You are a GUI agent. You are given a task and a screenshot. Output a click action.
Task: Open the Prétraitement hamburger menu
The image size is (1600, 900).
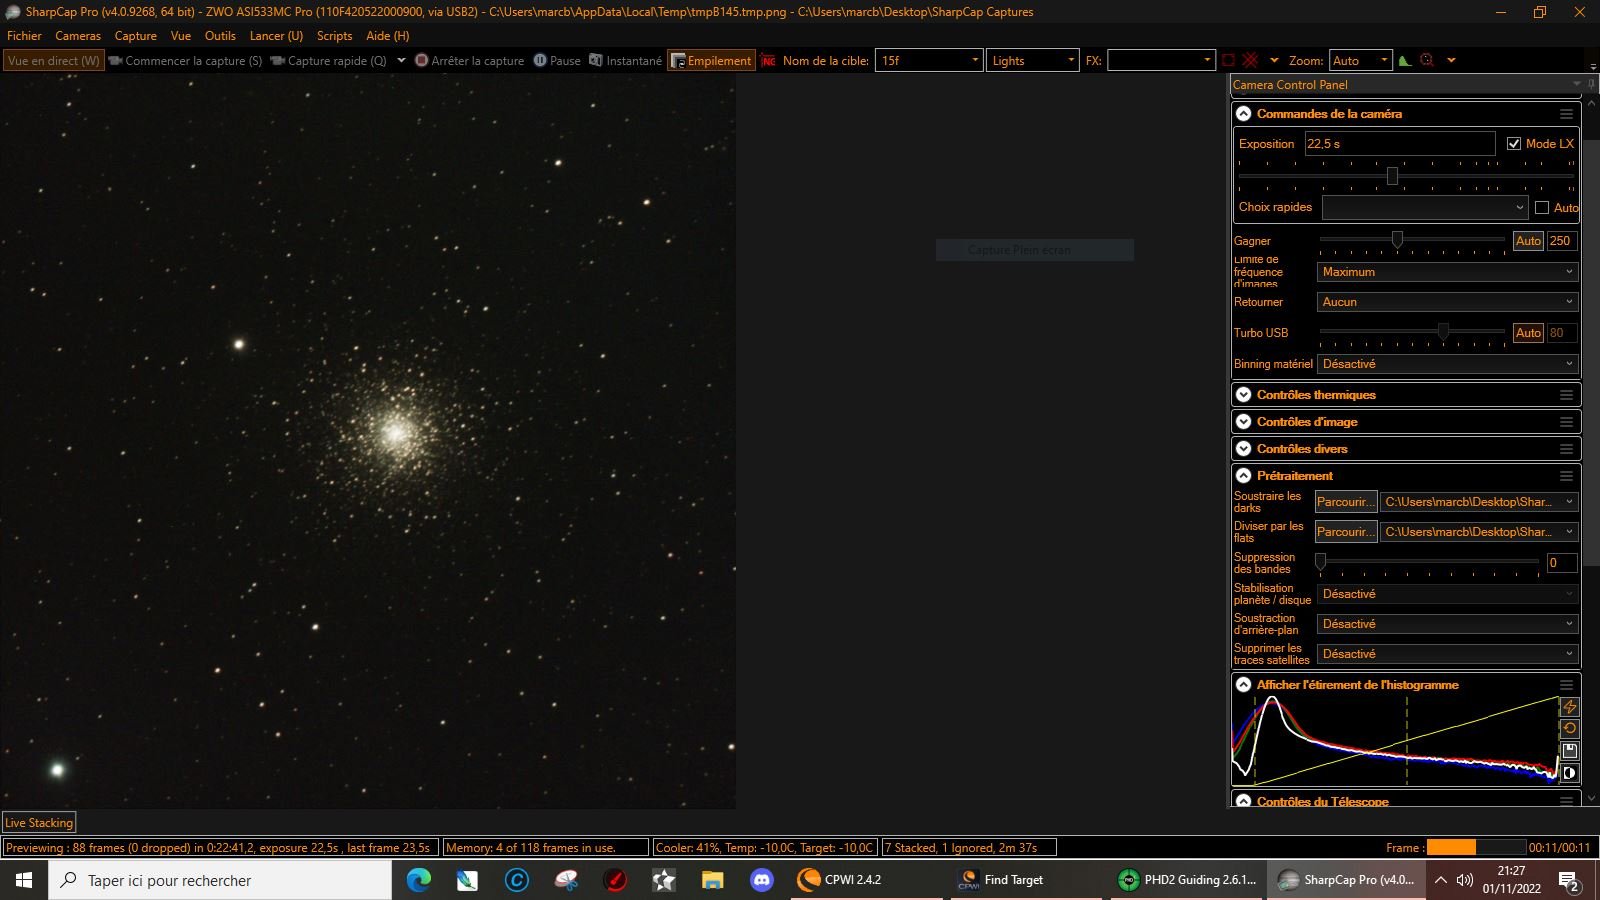[1567, 476]
